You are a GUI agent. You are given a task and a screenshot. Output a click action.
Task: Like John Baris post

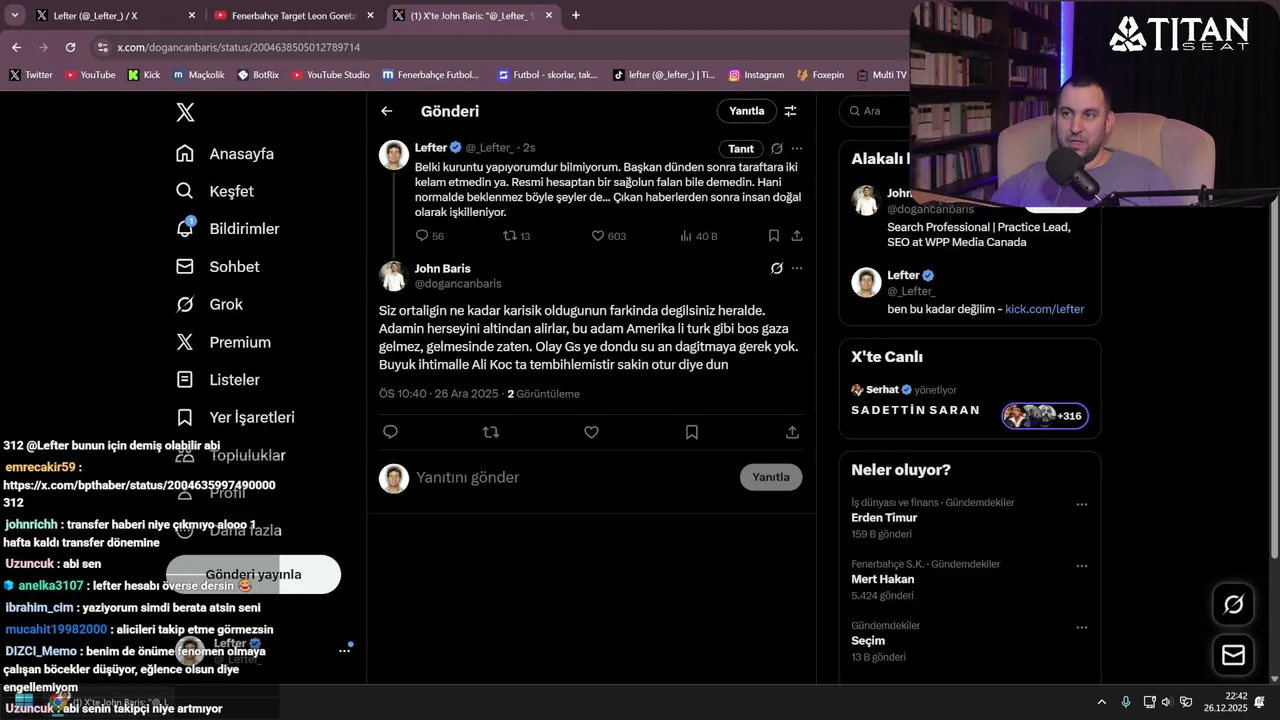pyautogui.click(x=591, y=432)
